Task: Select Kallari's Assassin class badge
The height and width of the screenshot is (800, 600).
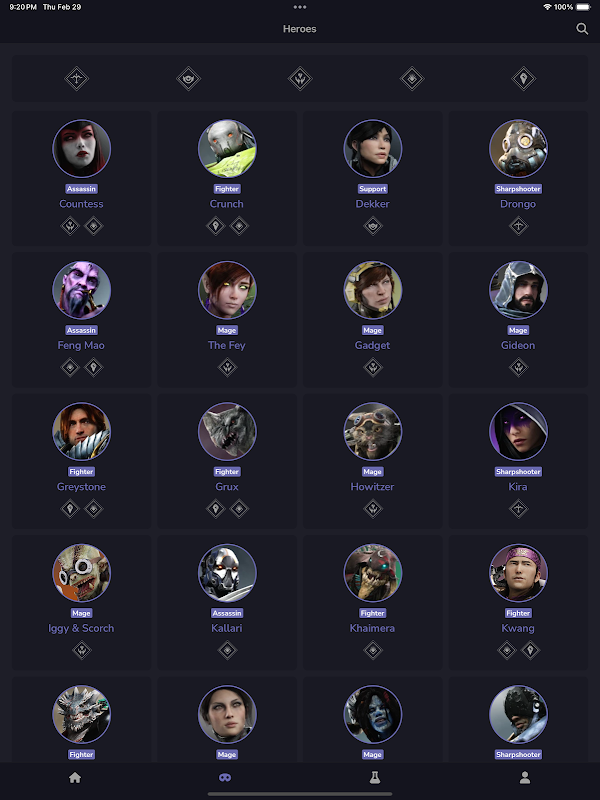Action: 227,613
